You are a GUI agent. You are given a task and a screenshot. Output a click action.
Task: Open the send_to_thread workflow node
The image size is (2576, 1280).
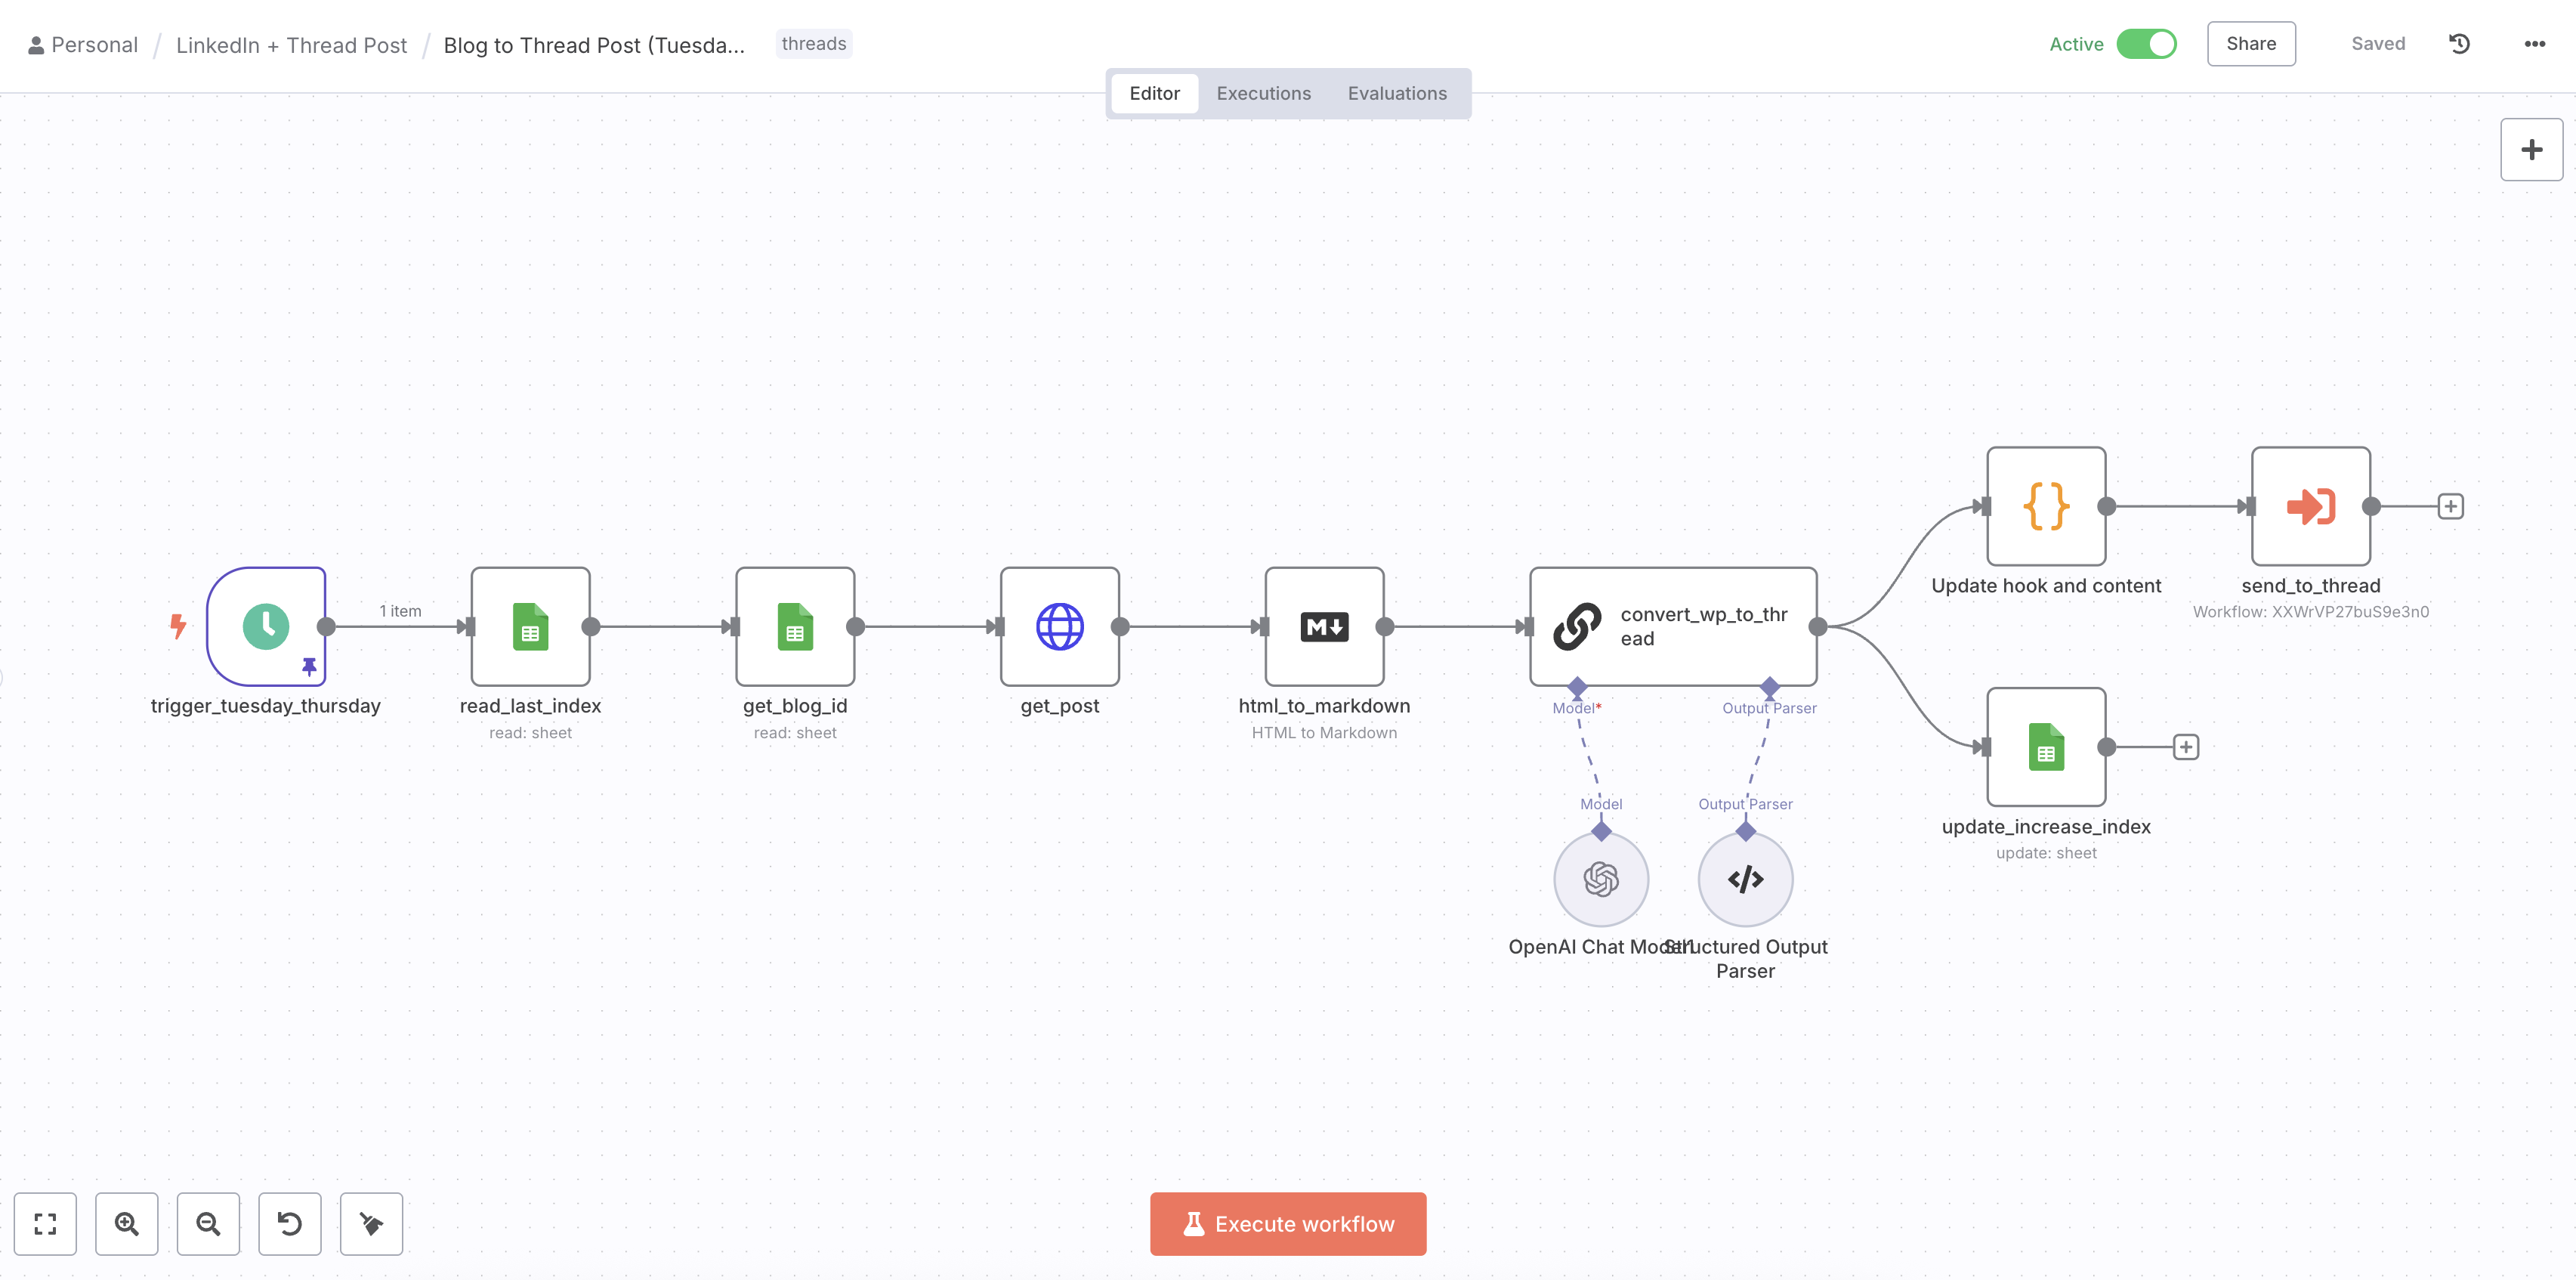[x=2310, y=506]
